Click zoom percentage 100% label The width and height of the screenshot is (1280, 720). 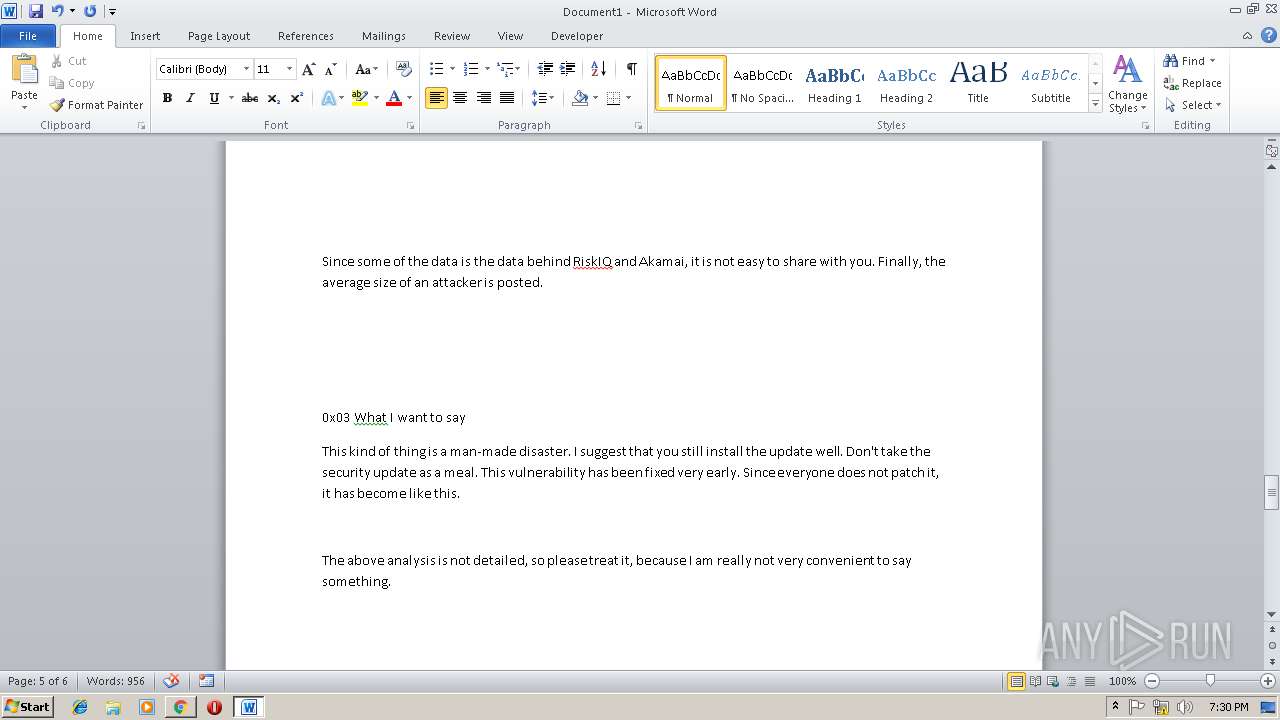(1123, 681)
